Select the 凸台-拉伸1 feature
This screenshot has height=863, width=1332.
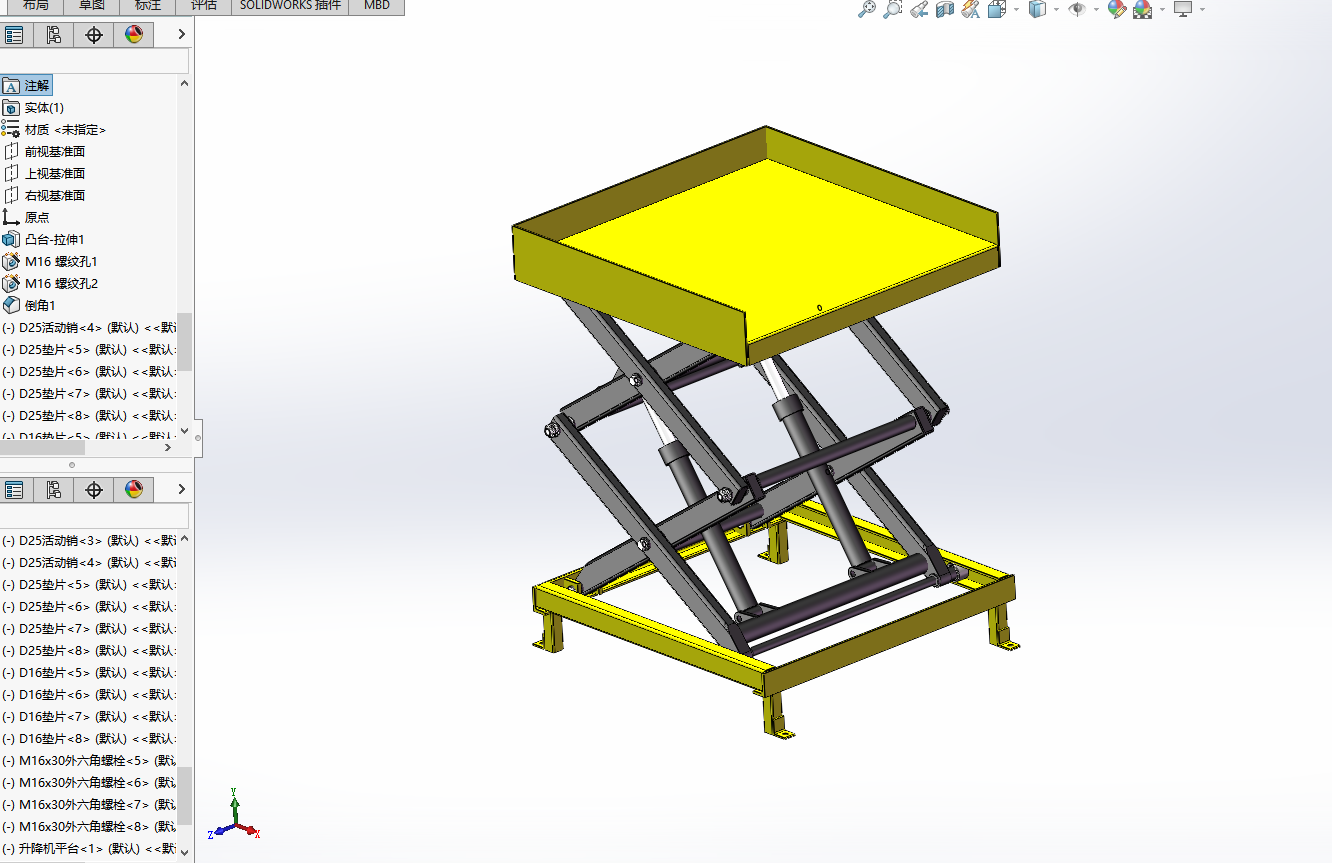(x=44, y=240)
